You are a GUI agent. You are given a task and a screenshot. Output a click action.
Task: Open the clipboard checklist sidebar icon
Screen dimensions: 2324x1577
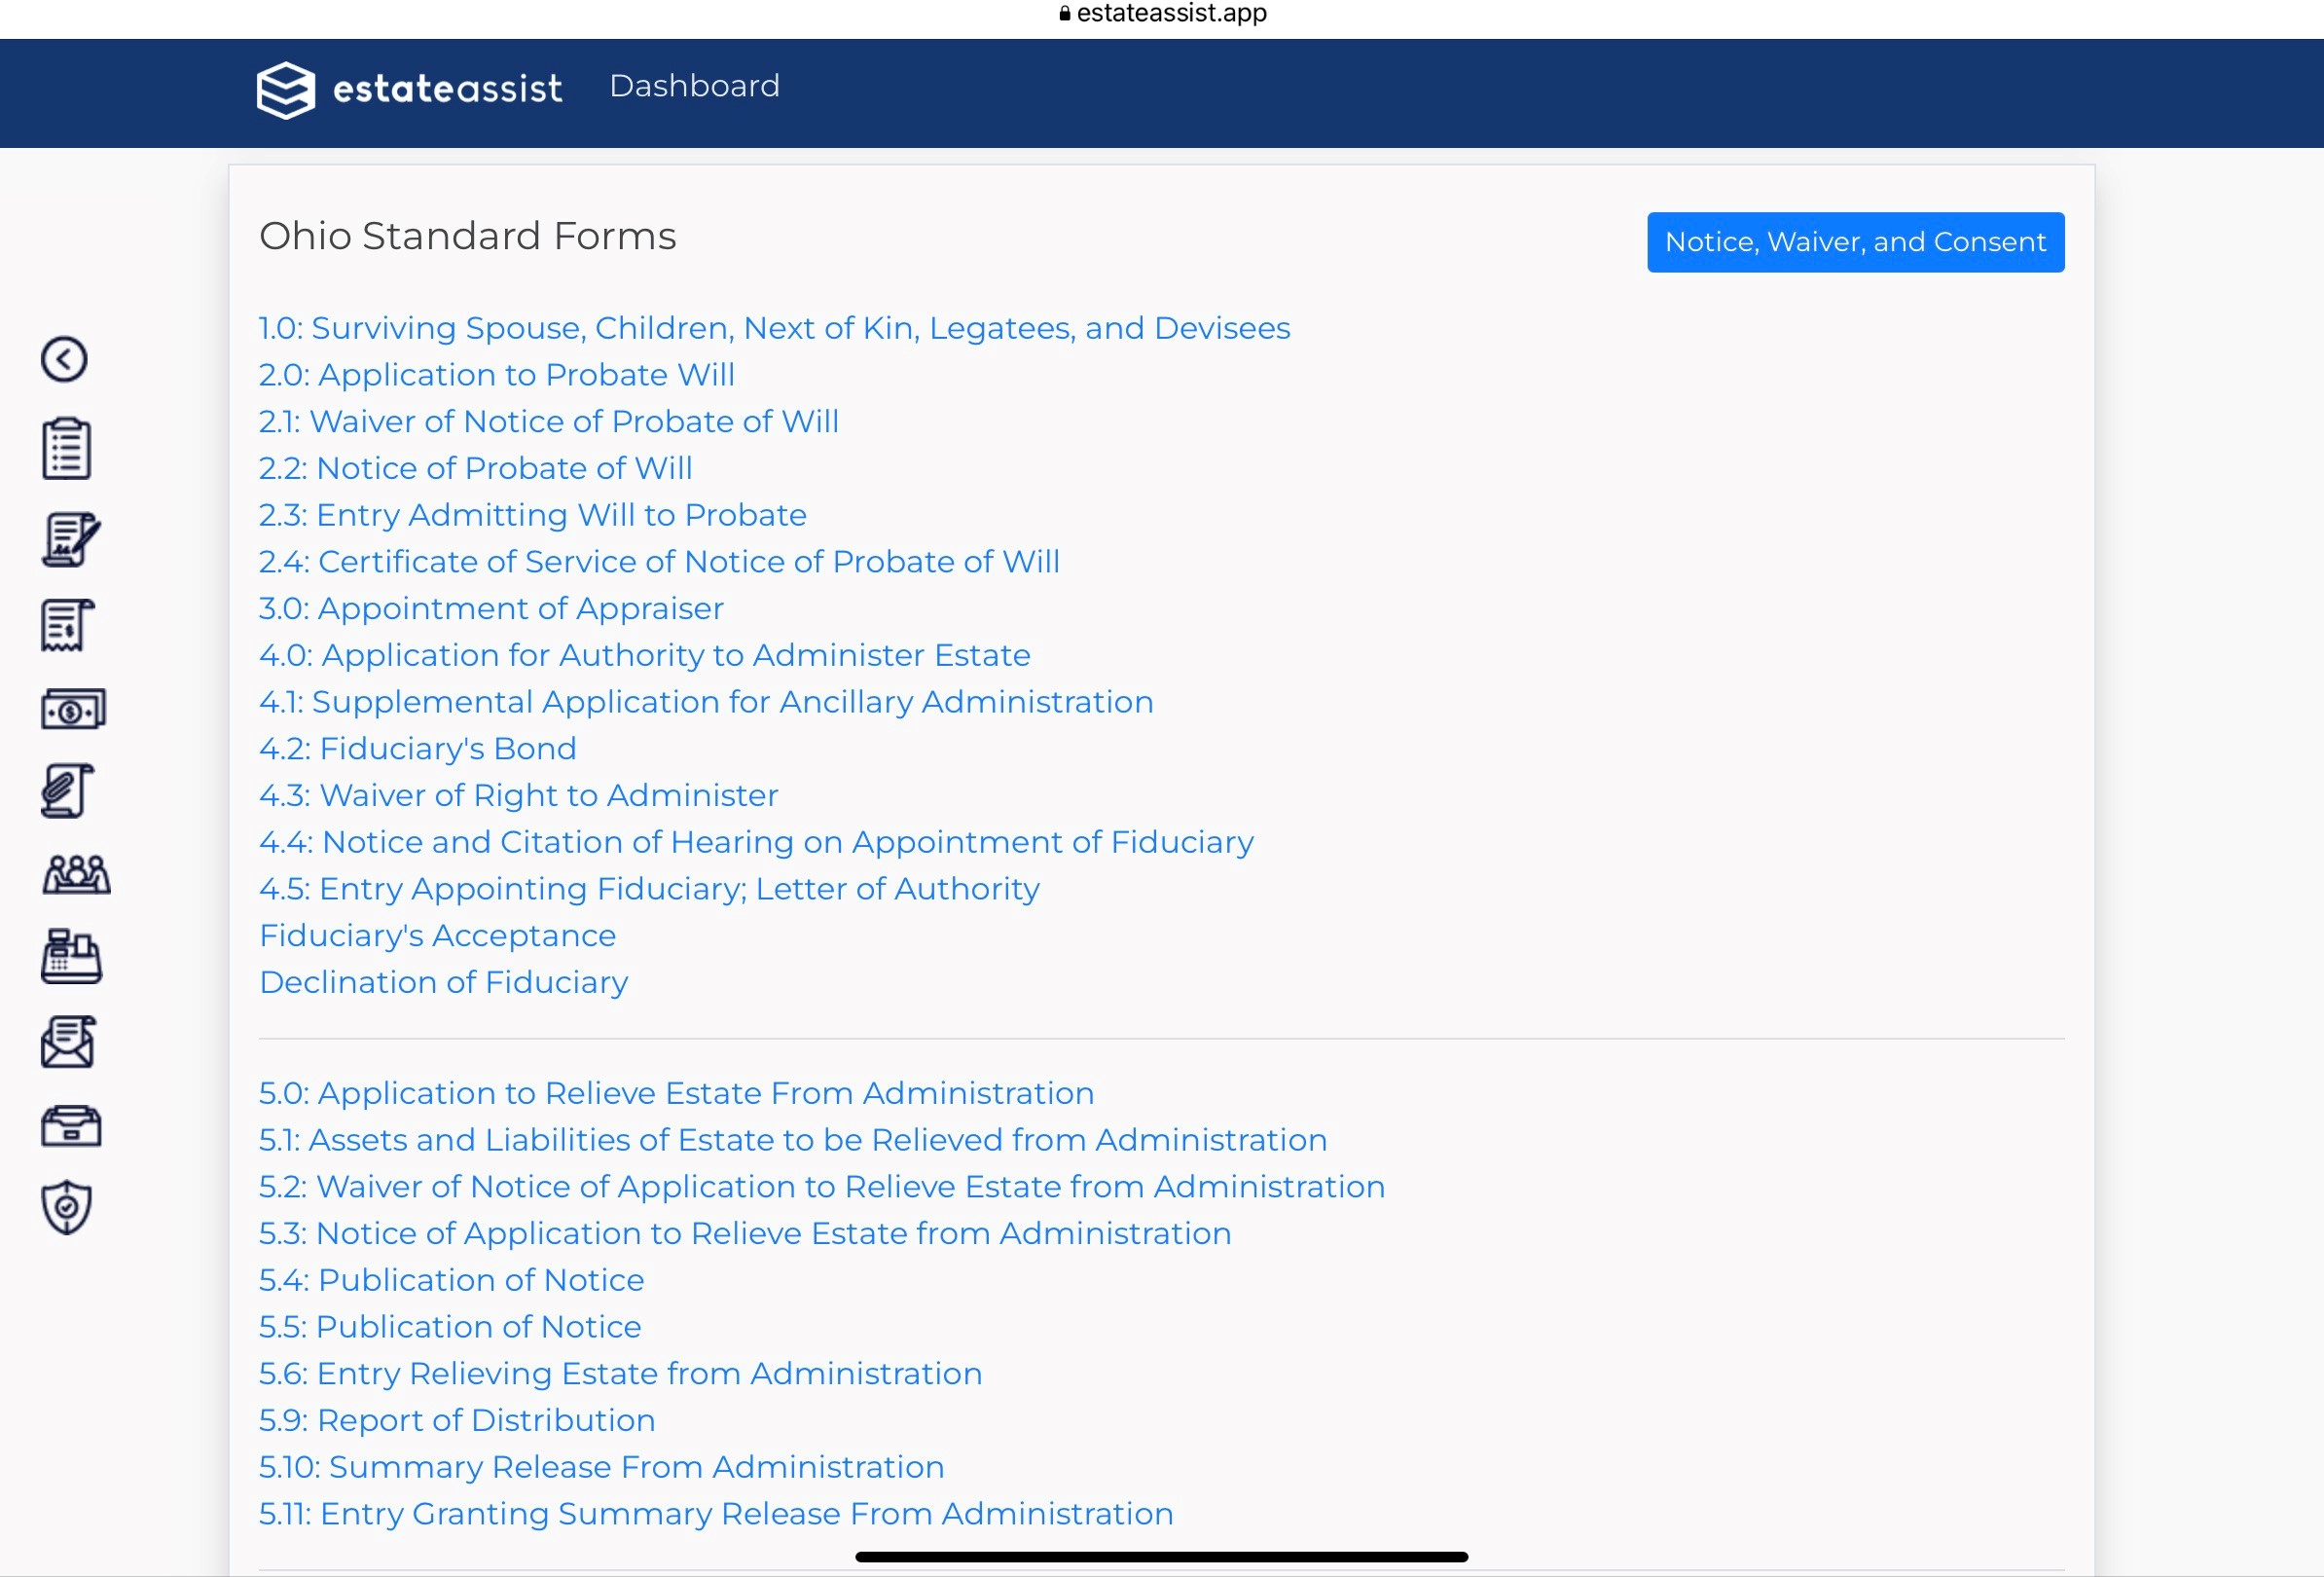pos(67,448)
